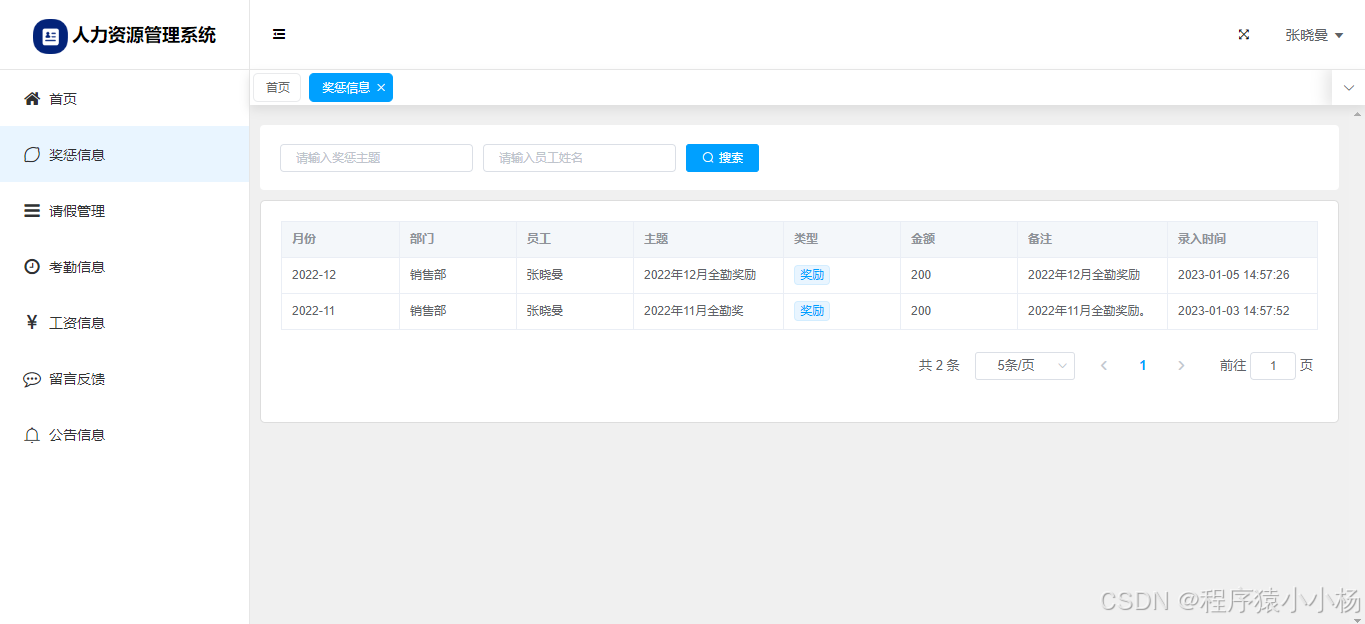The height and width of the screenshot is (624, 1365).
Task: Click the HR system logo icon
Action: [50, 36]
